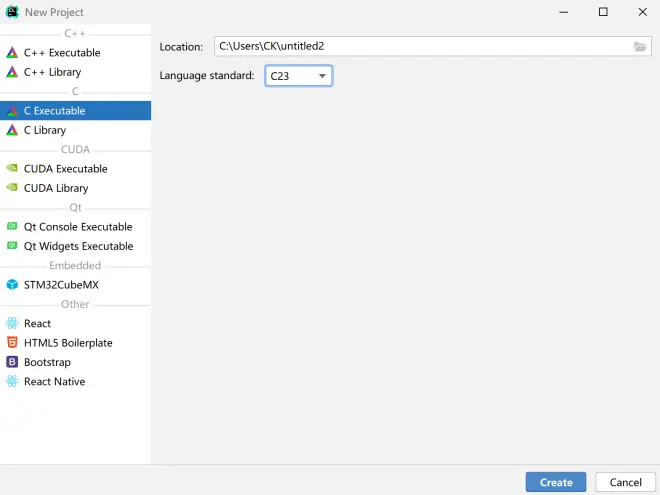This screenshot has height=495, width=660.
Task: Click the React atom icon
Action: (12, 323)
